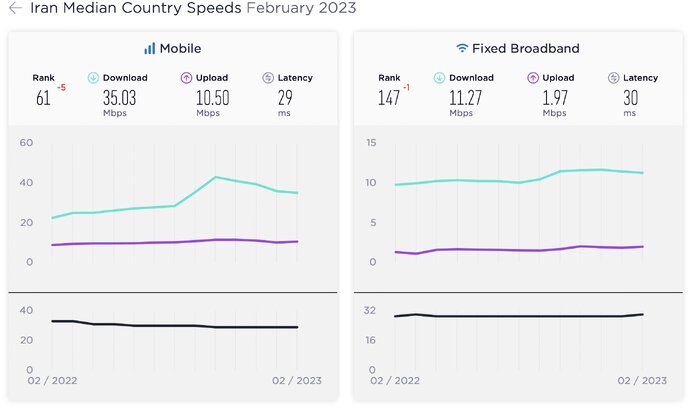Click the back arrow beside Iran title
Screen dimensions: 700x408
click(x=15, y=9)
